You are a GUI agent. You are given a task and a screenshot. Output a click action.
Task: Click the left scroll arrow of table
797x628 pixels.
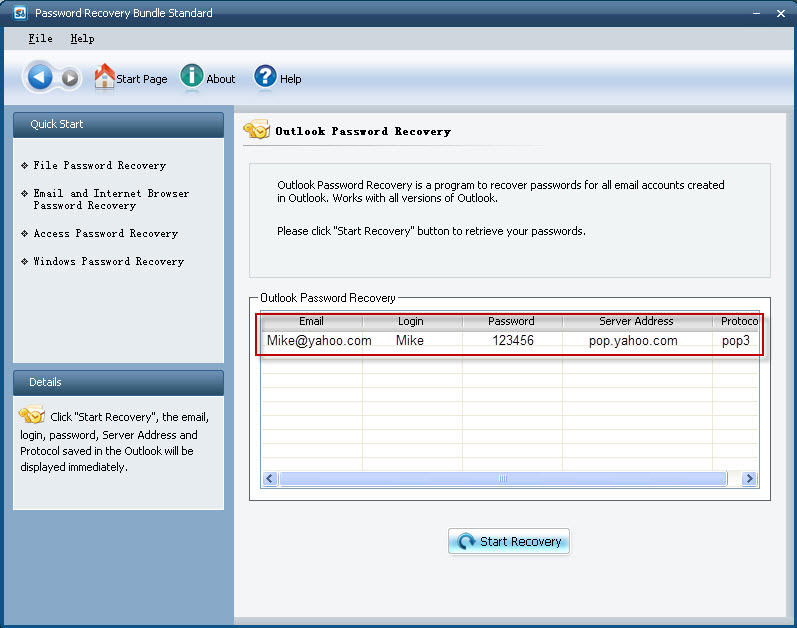270,479
